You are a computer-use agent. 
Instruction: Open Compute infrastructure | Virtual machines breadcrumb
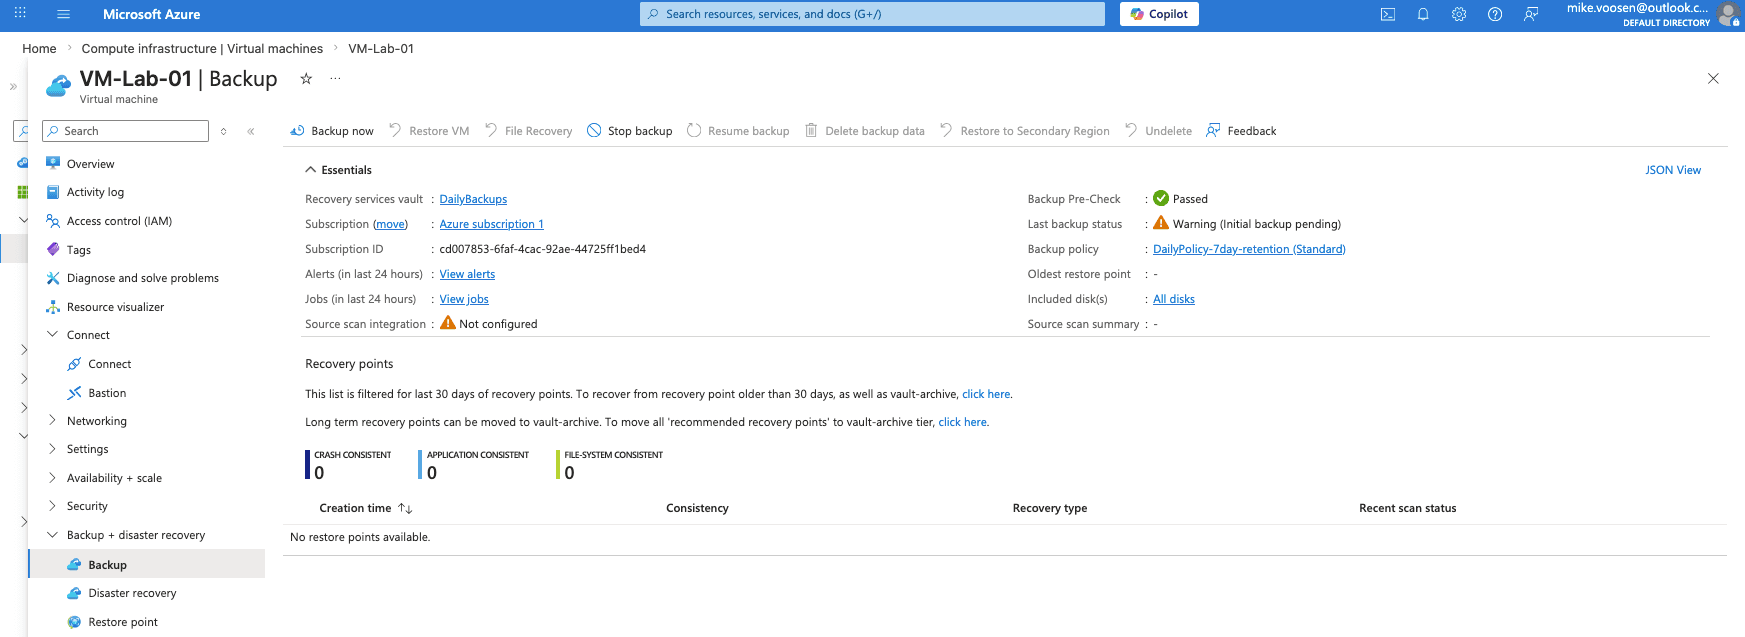pos(202,48)
